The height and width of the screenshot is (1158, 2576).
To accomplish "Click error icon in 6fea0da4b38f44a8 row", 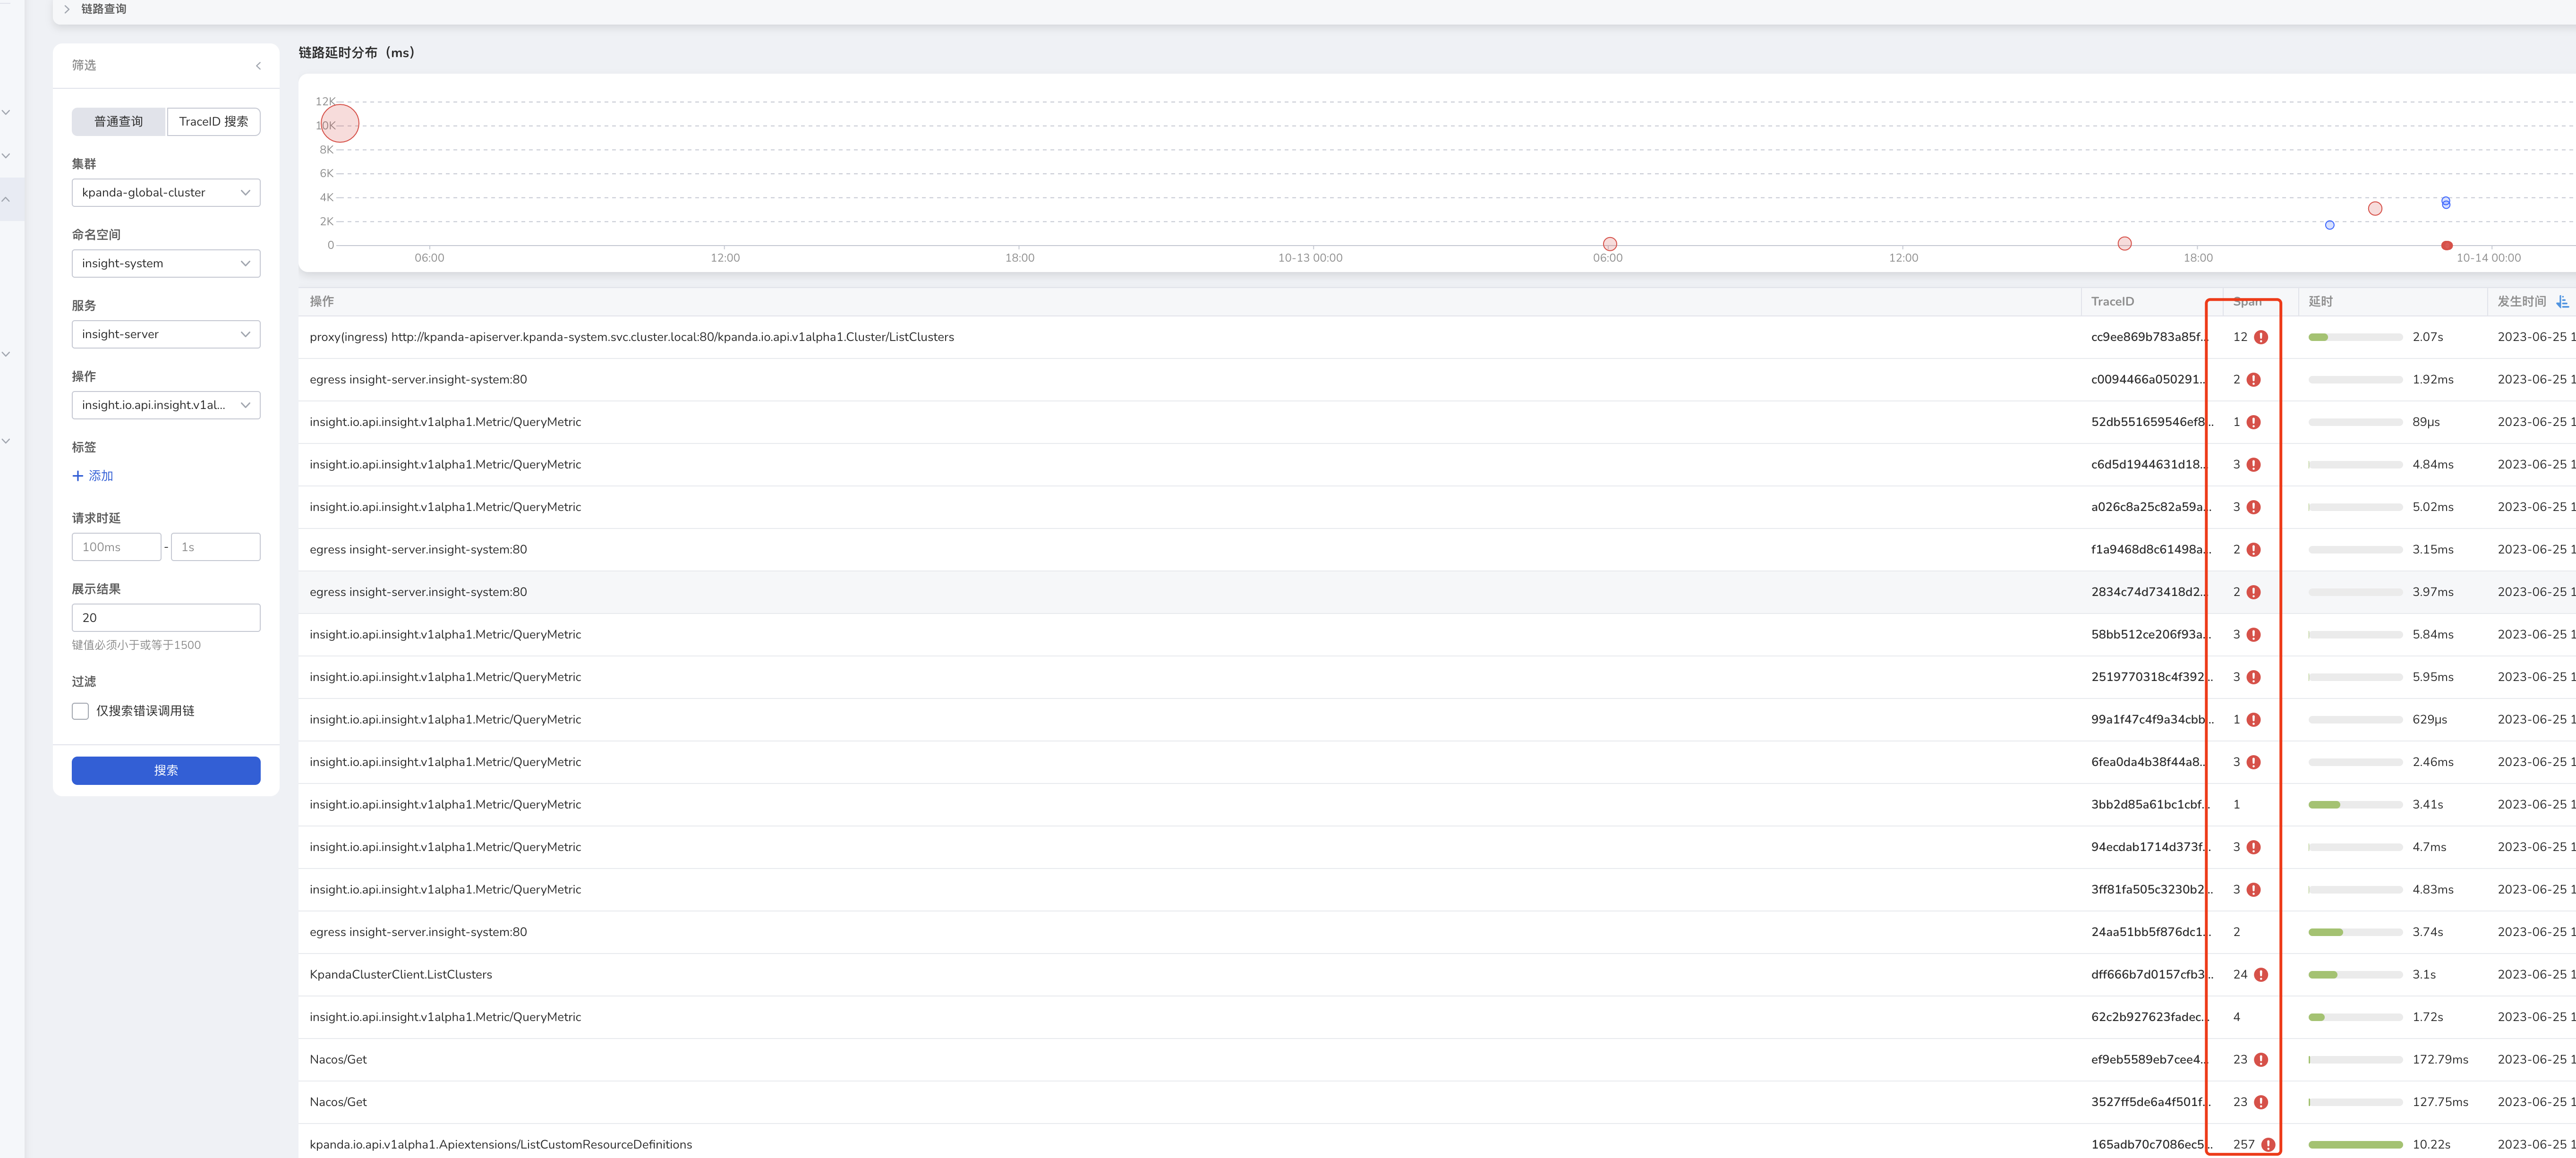I will click(x=2254, y=762).
